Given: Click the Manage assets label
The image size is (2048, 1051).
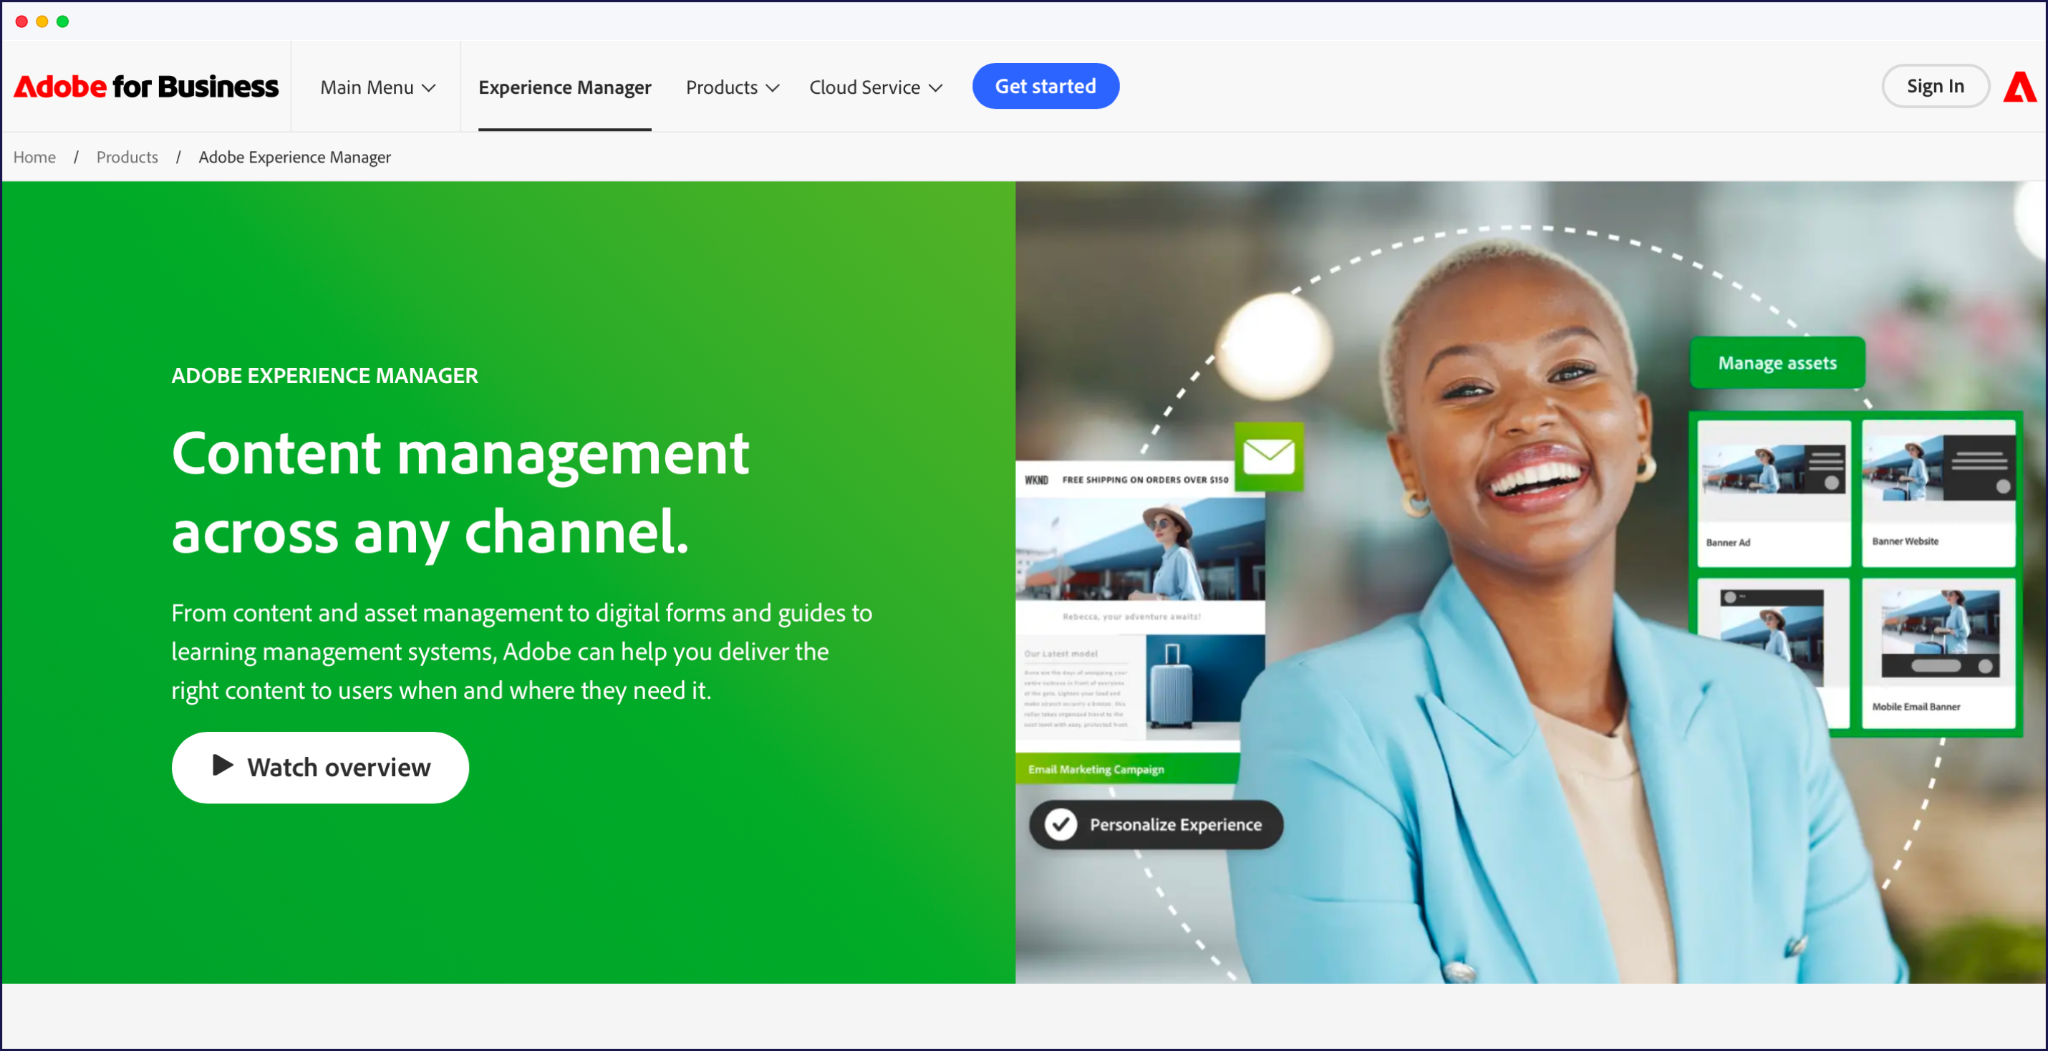Looking at the screenshot, I should click(x=1777, y=362).
